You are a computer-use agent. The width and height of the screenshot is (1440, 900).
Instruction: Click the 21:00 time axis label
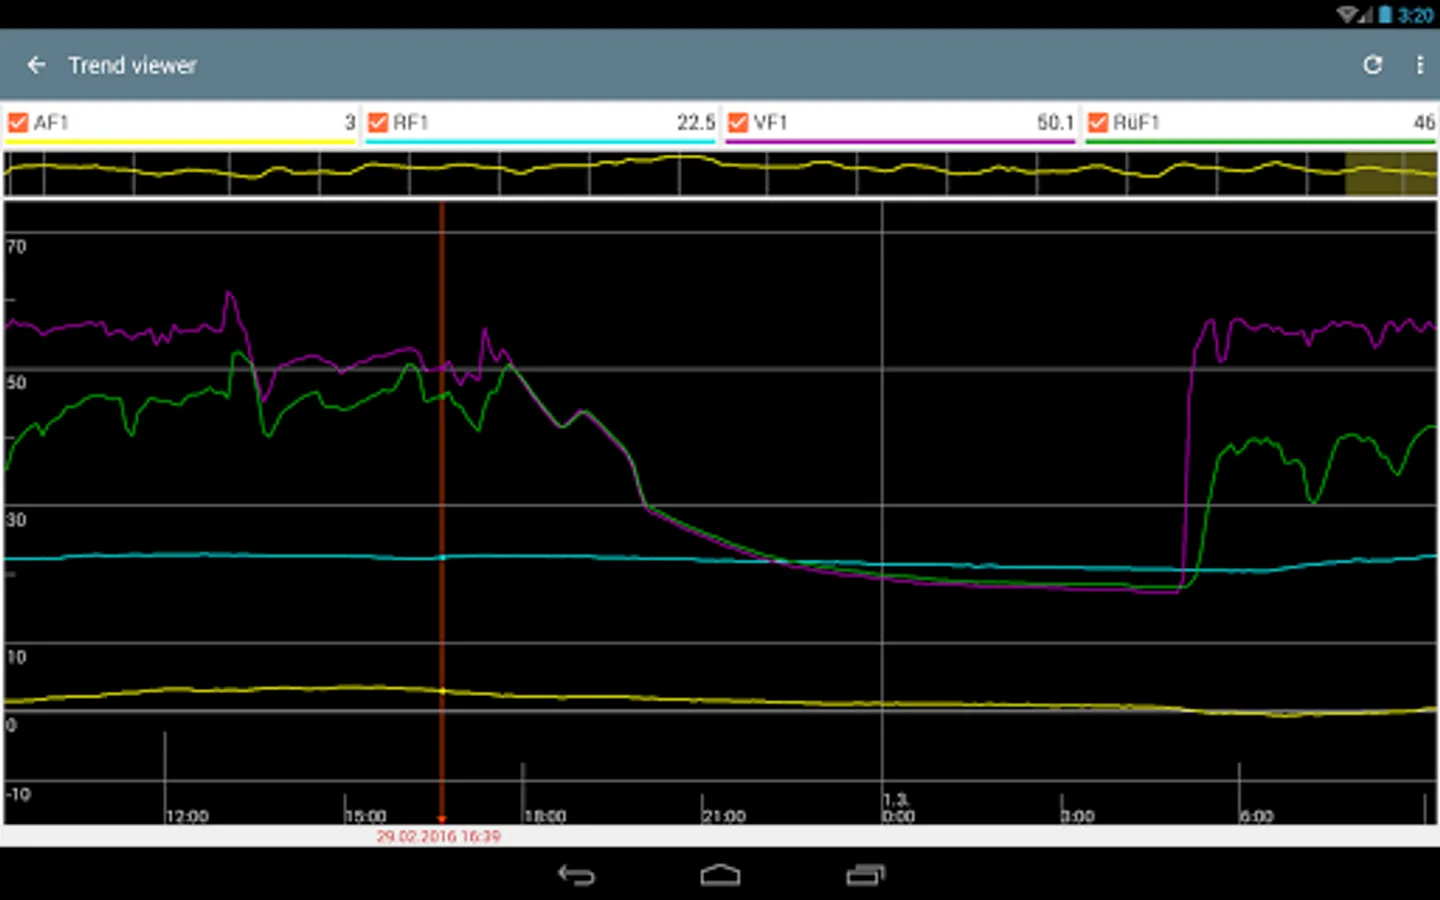[x=724, y=816]
